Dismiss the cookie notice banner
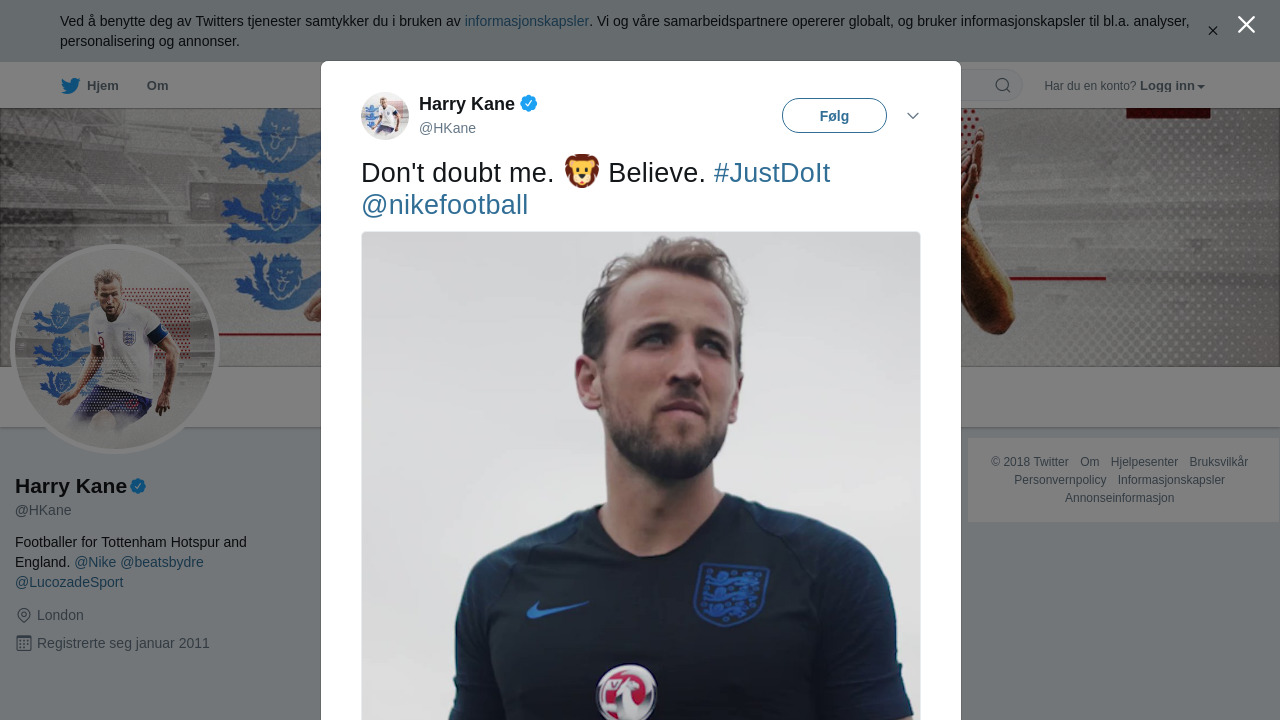This screenshot has height=720, width=1280. coord(1213,31)
